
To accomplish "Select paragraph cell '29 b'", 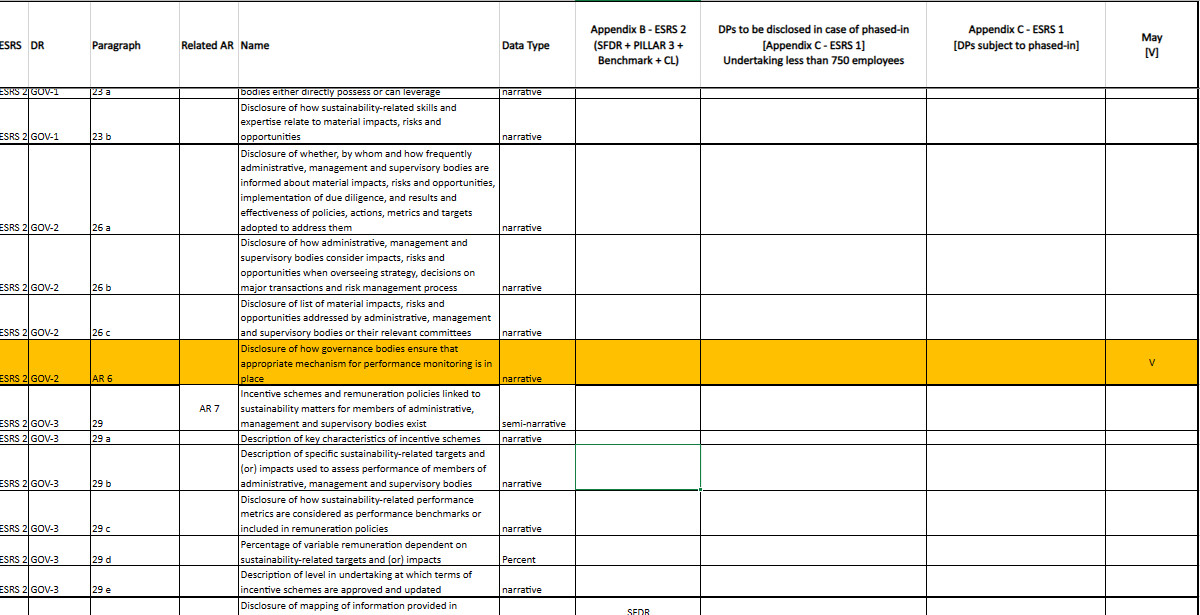I will (x=133, y=468).
